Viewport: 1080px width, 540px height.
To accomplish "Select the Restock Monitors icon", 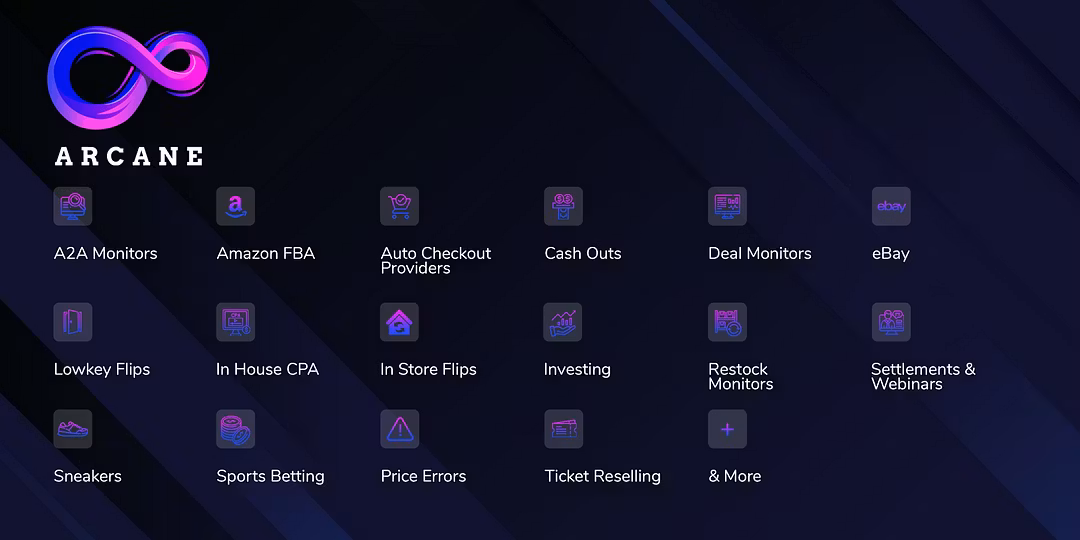I will tap(727, 322).
